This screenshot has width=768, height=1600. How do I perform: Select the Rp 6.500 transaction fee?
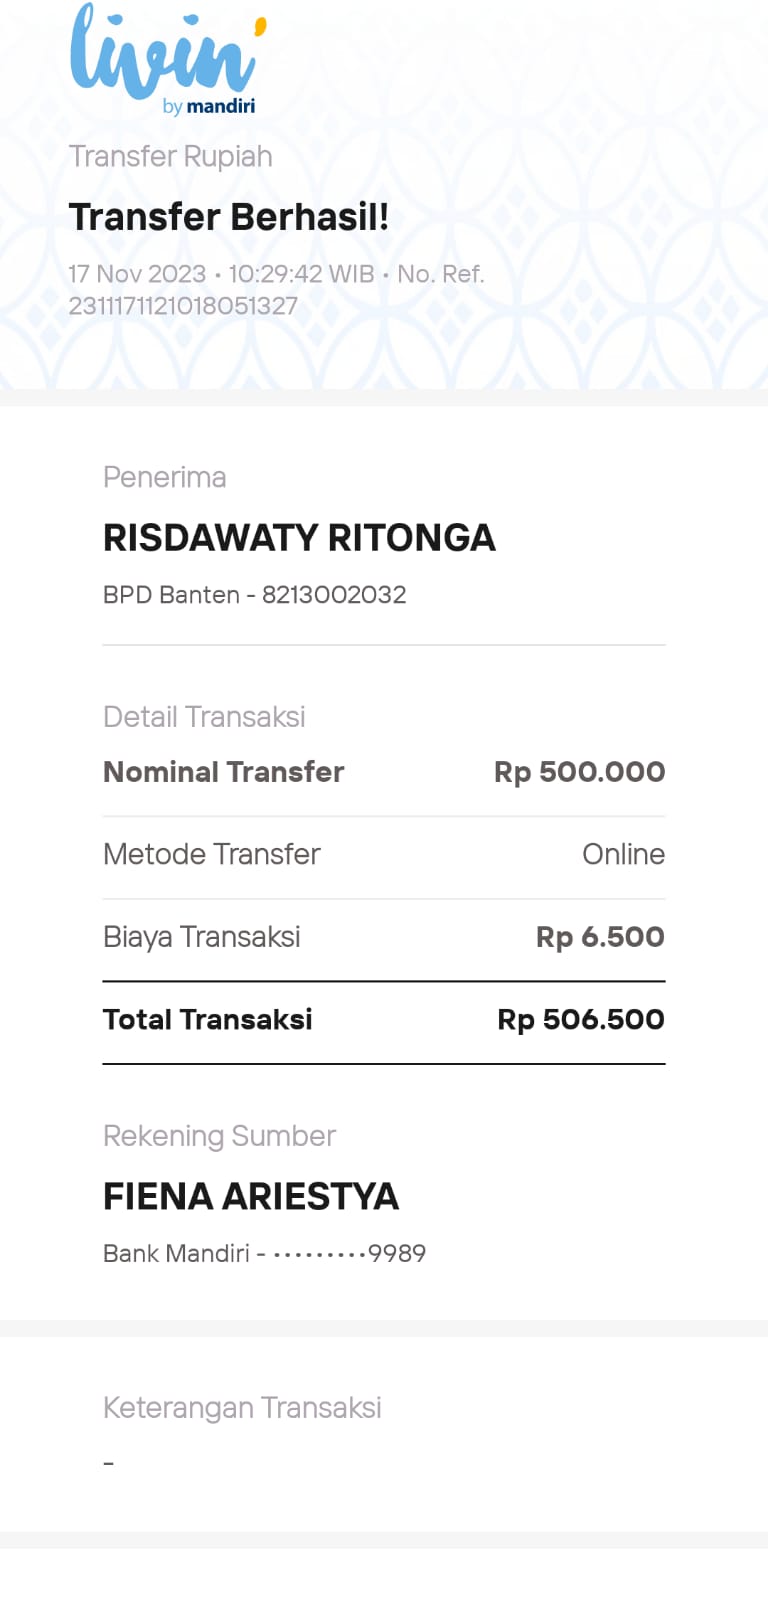[600, 937]
